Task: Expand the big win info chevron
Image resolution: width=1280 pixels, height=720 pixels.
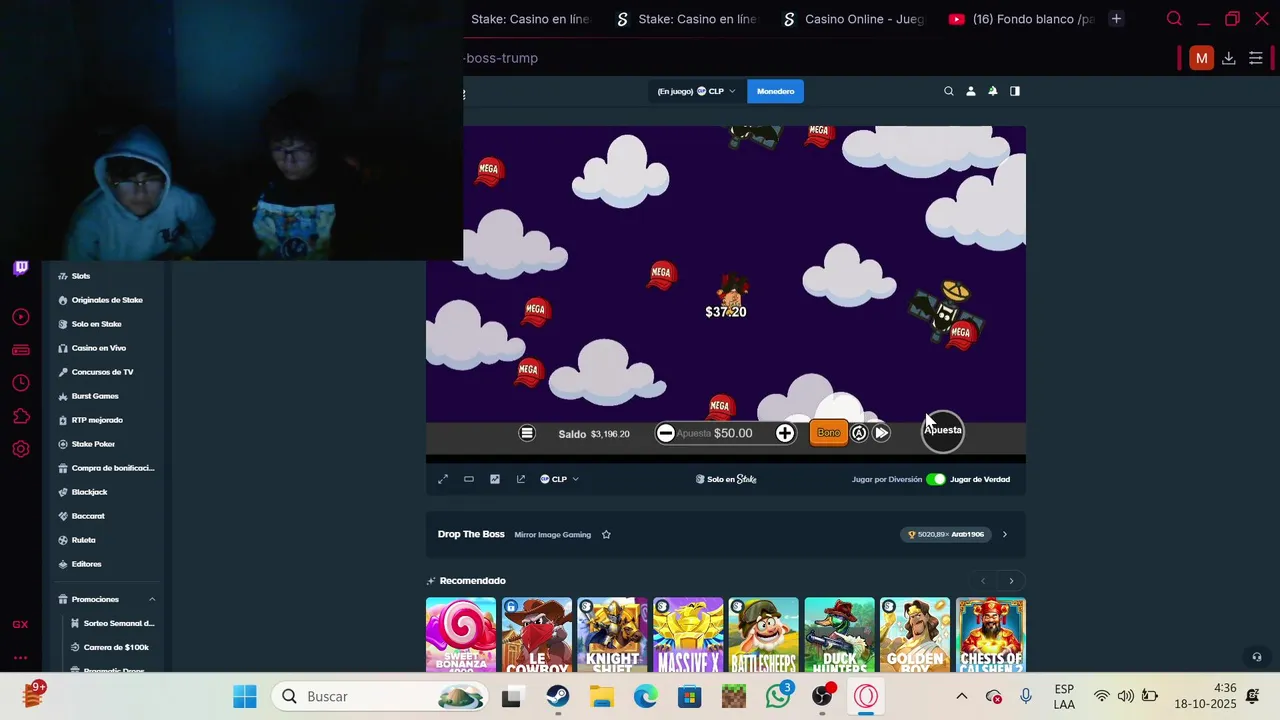Action: click(1005, 534)
